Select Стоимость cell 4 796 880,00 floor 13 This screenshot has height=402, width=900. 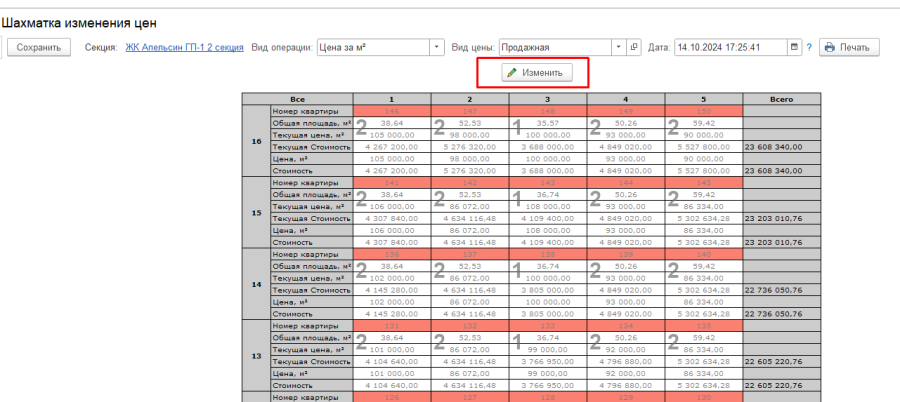(x=626, y=385)
